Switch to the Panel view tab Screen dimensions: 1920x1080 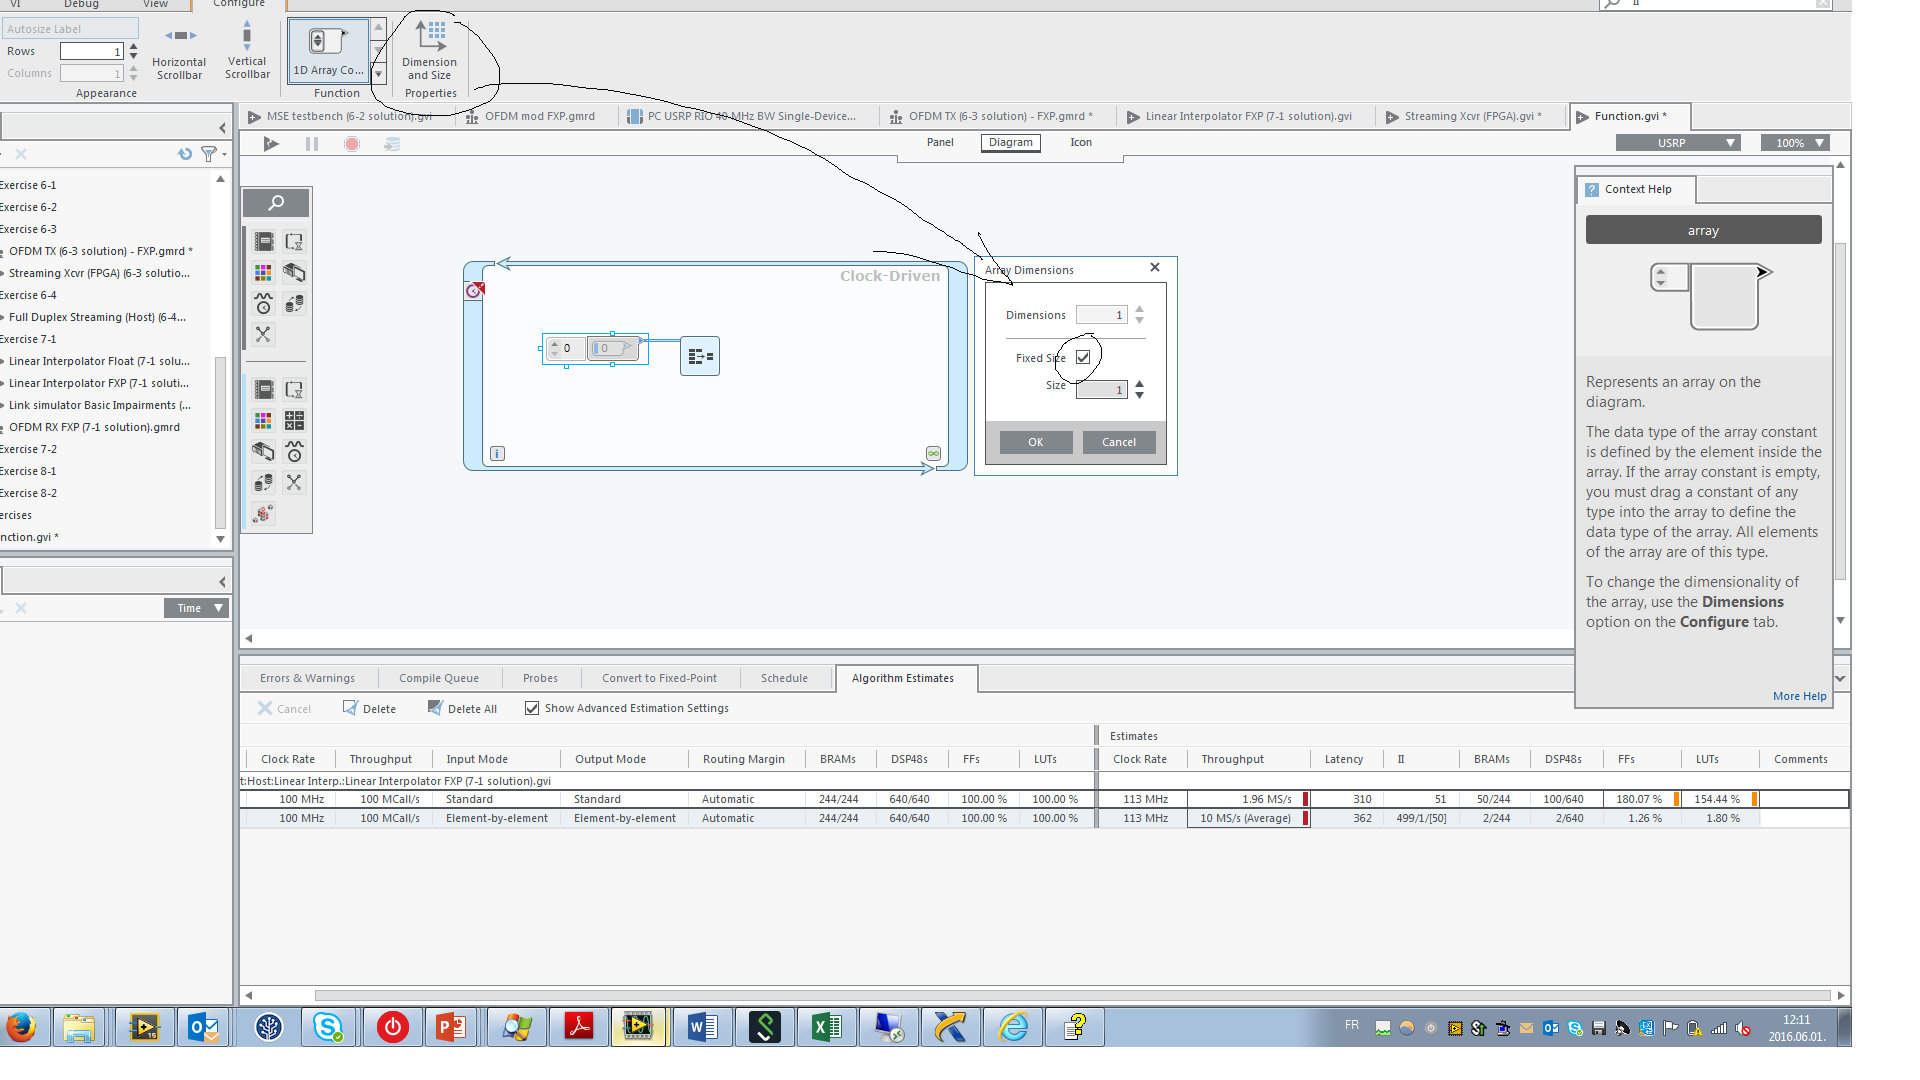[x=940, y=142]
